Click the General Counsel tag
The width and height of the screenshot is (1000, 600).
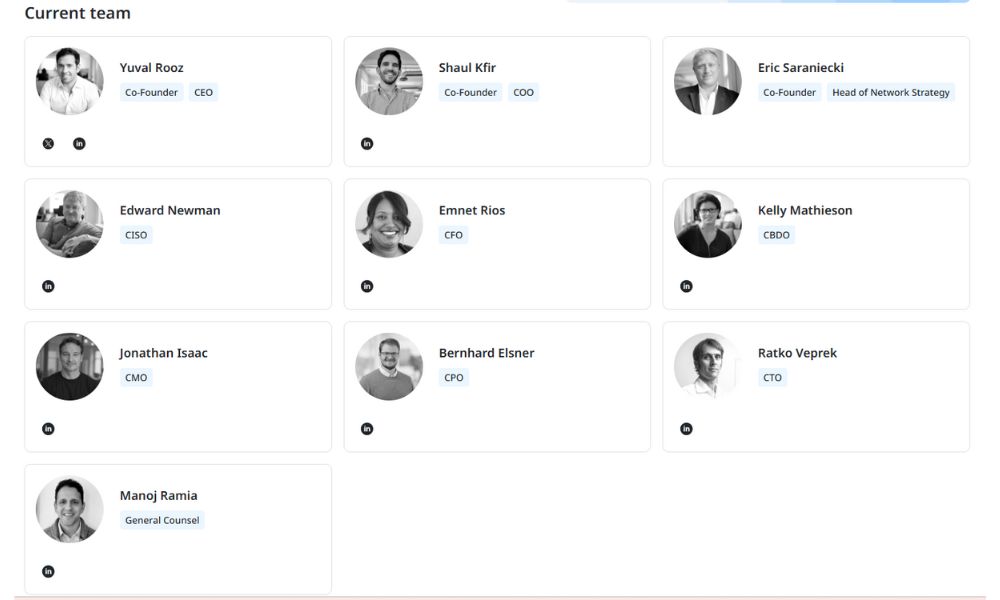point(162,520)
